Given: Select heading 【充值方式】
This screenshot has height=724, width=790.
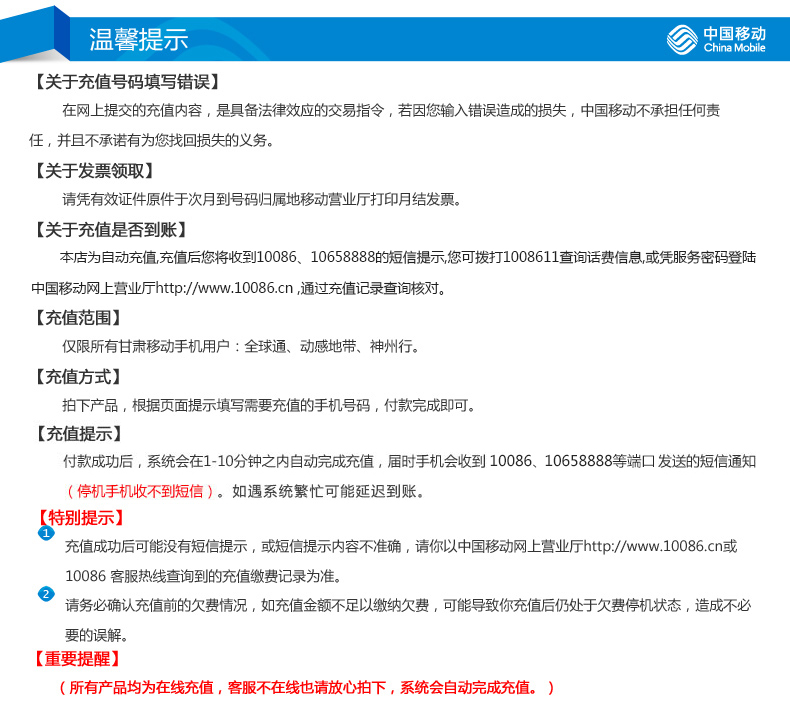Looking at the screenshot, I should click(78, 377).
